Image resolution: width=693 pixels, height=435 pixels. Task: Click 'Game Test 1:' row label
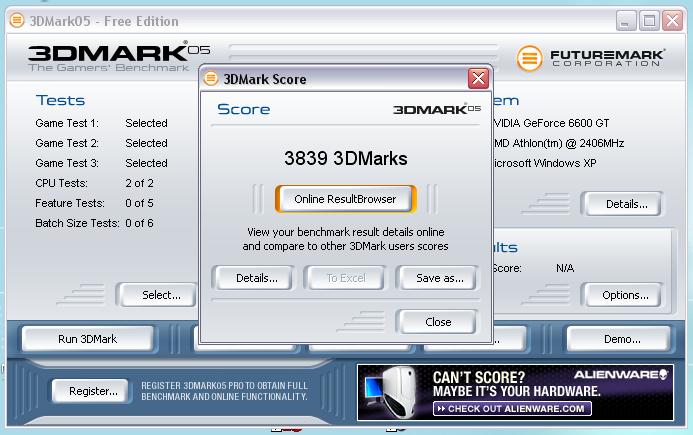coord(67,123)
